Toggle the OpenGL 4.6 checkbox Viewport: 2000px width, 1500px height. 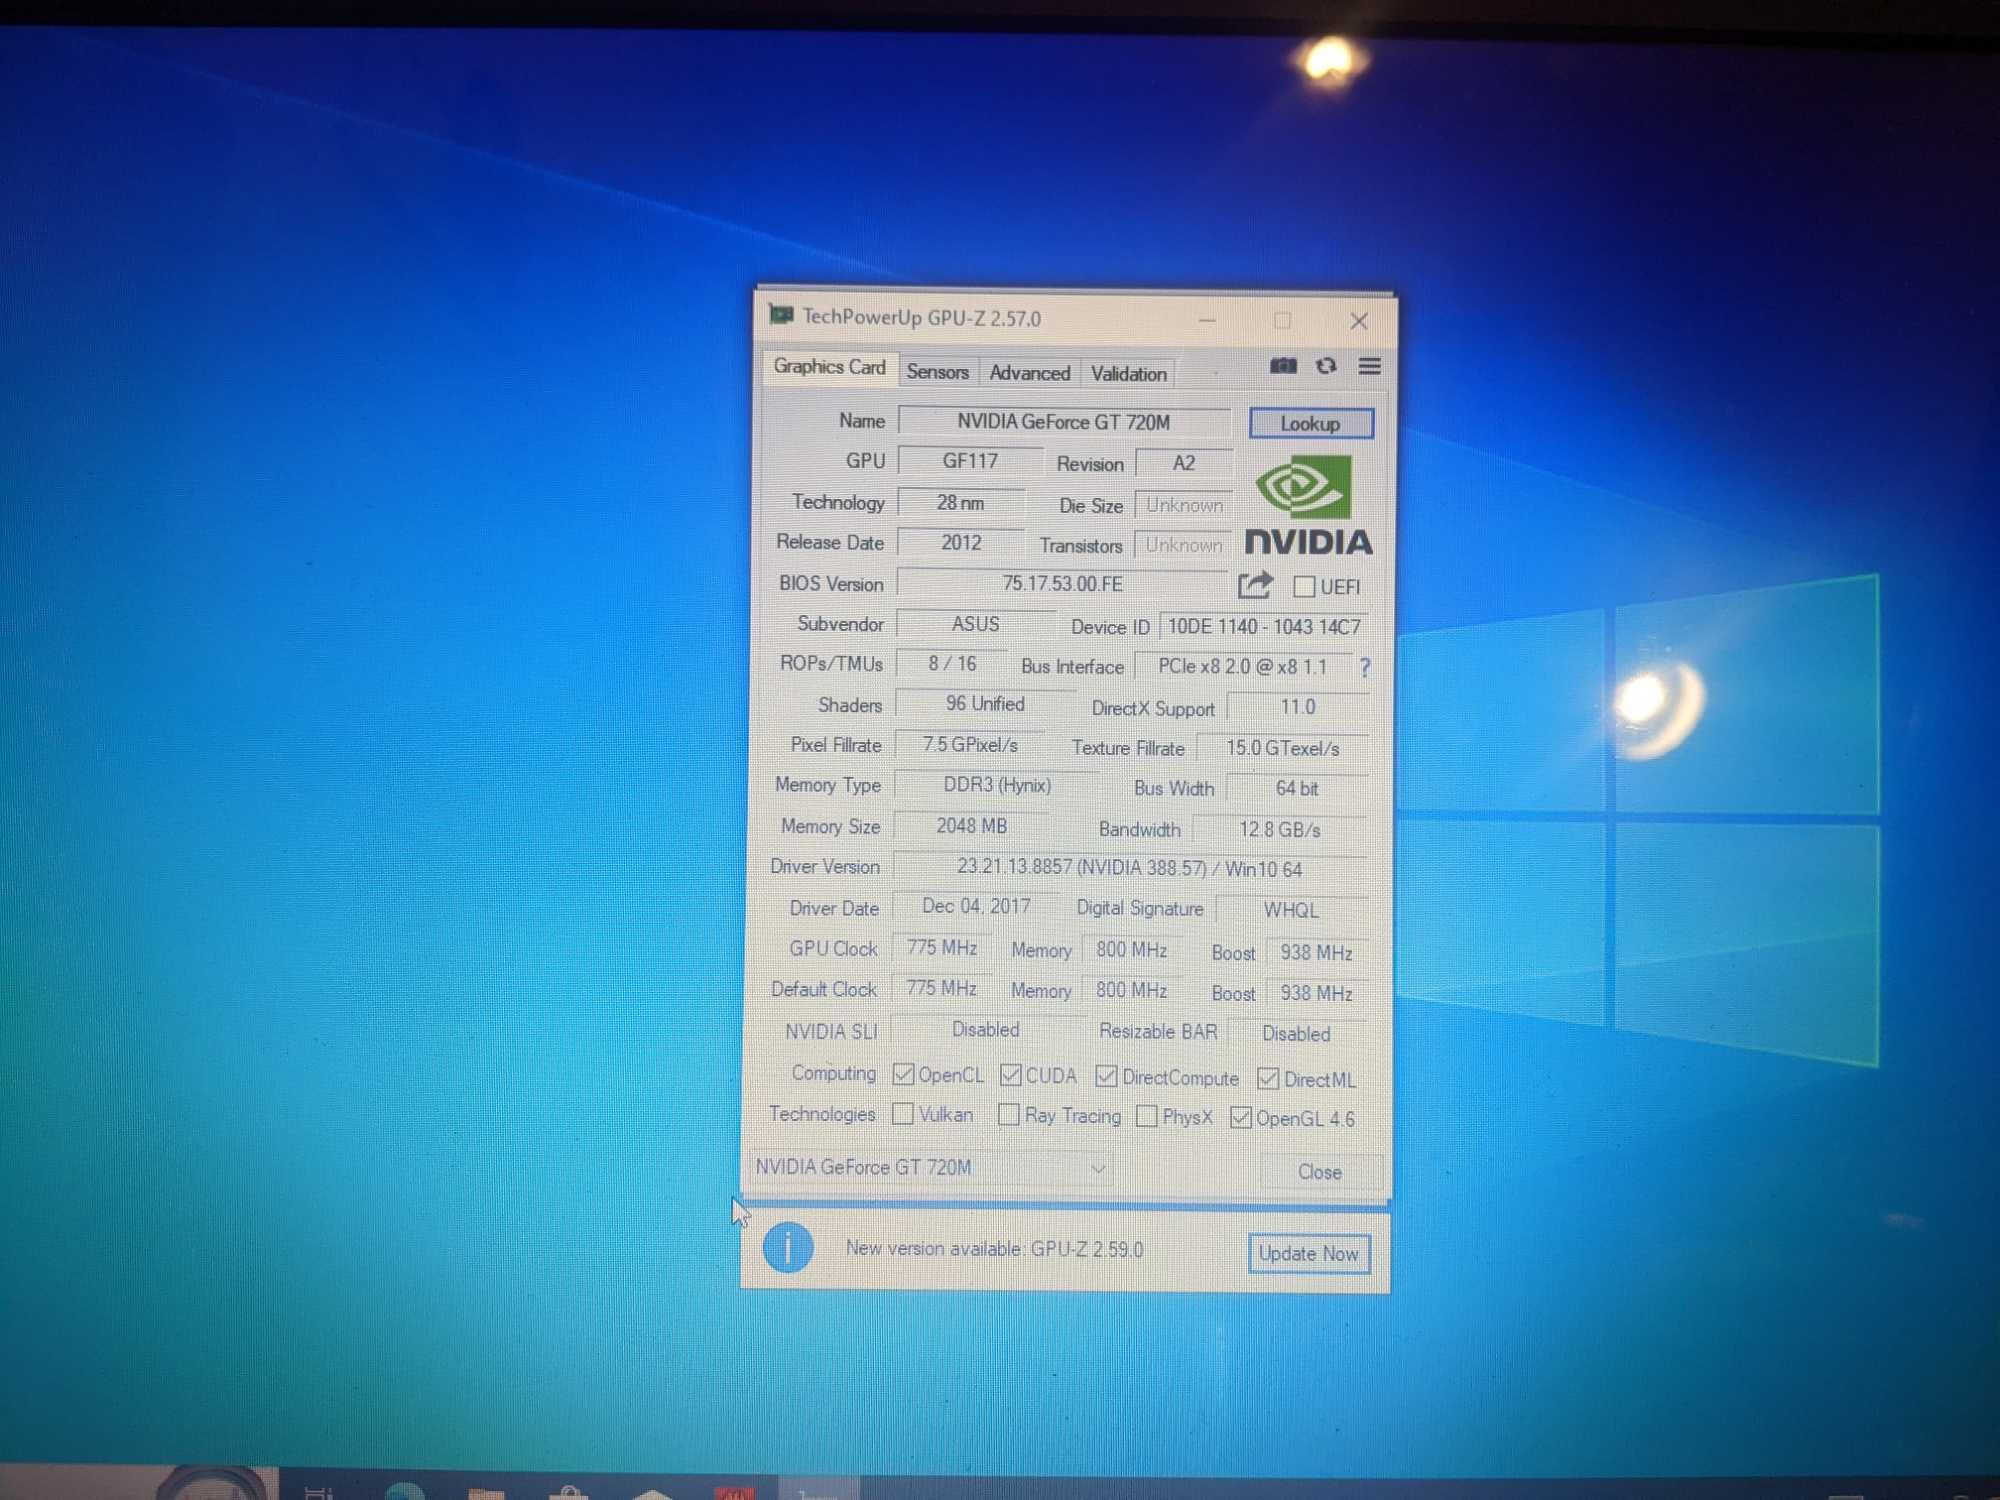point(1241,1117)
